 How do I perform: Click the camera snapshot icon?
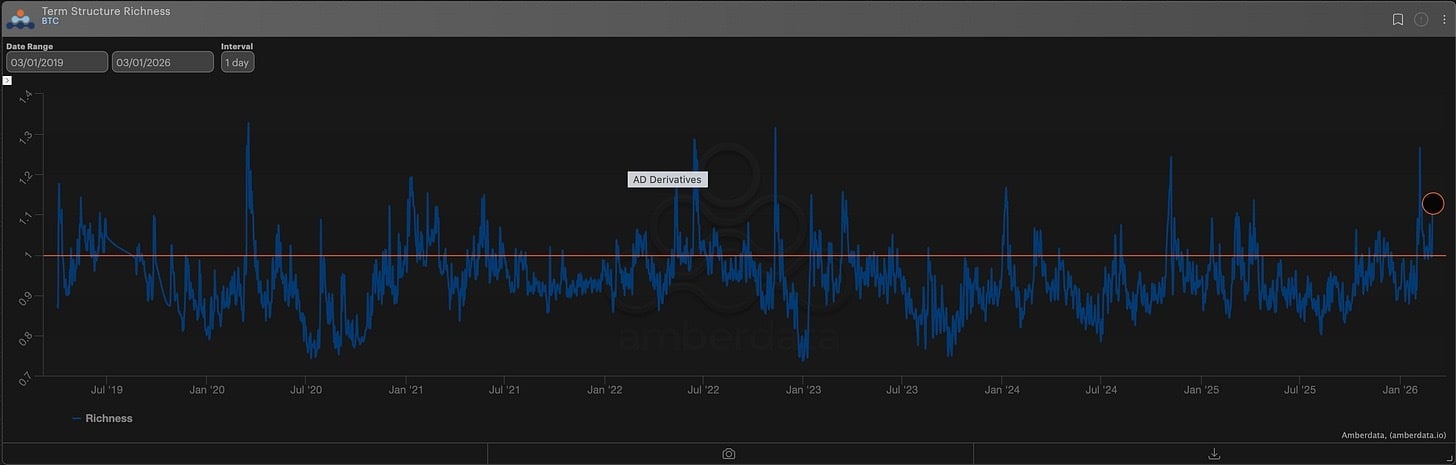click(729, 454)
